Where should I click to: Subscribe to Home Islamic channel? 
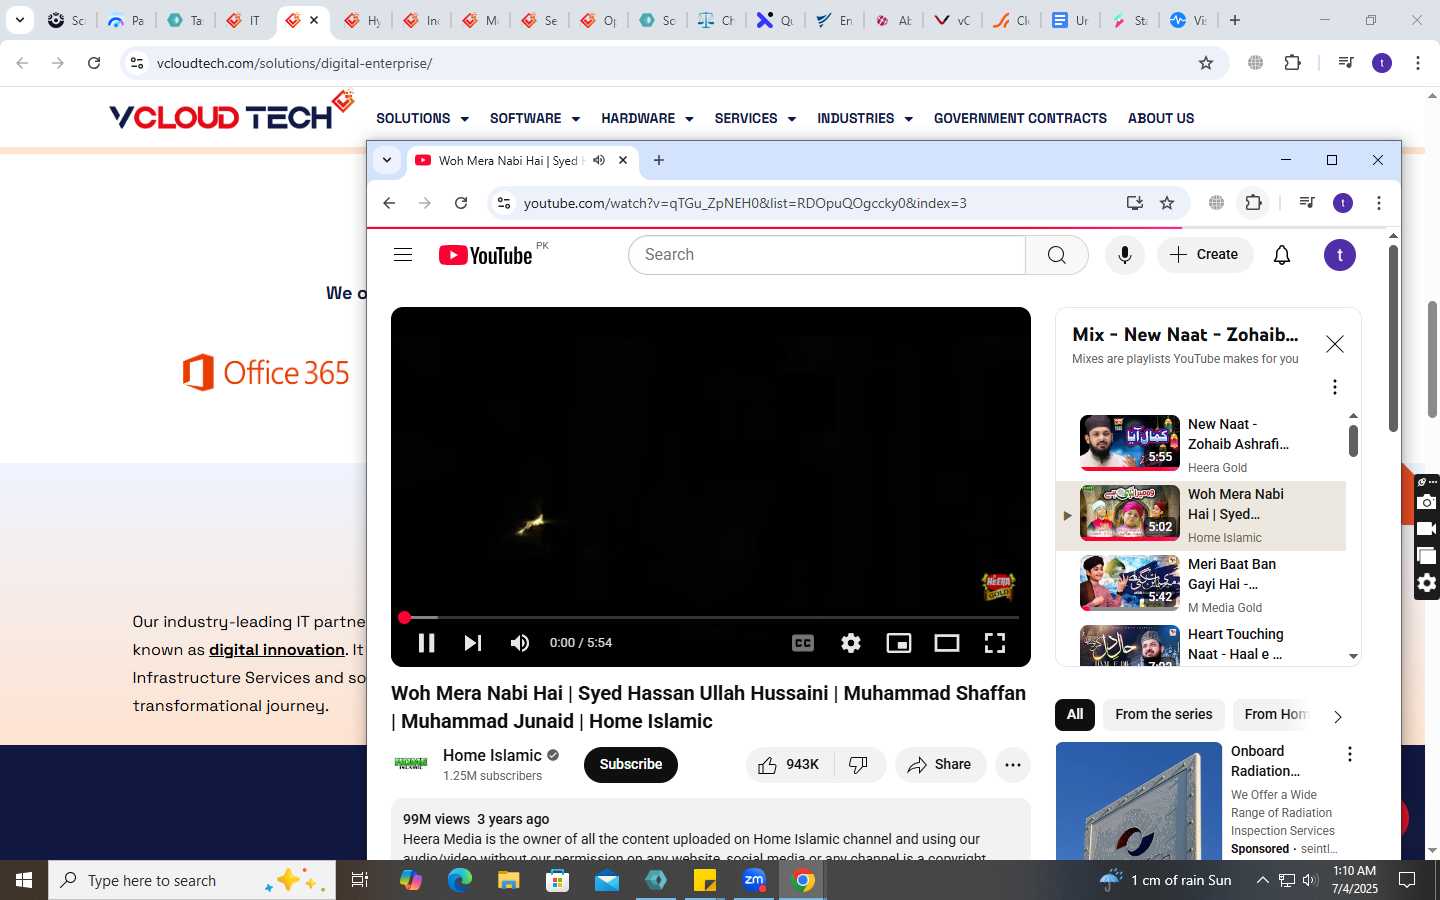tap(631, 764)
